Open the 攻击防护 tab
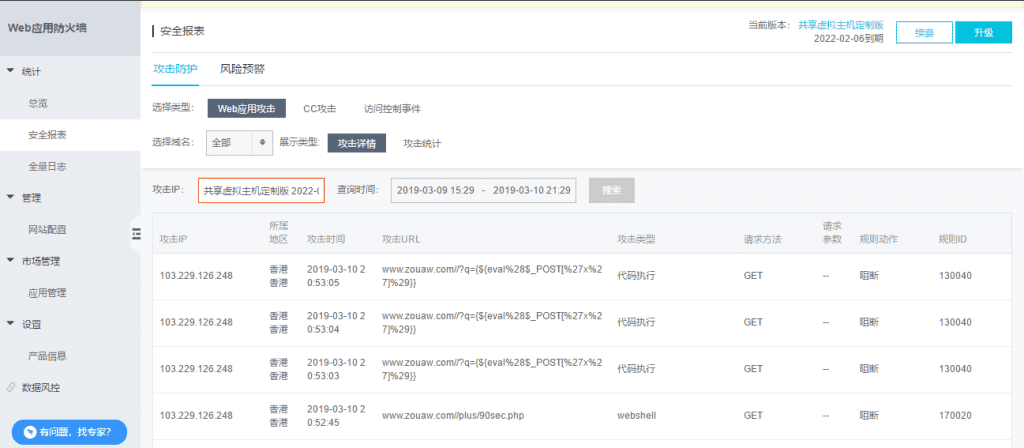The image size is (1024, 448). coord(175,69)
